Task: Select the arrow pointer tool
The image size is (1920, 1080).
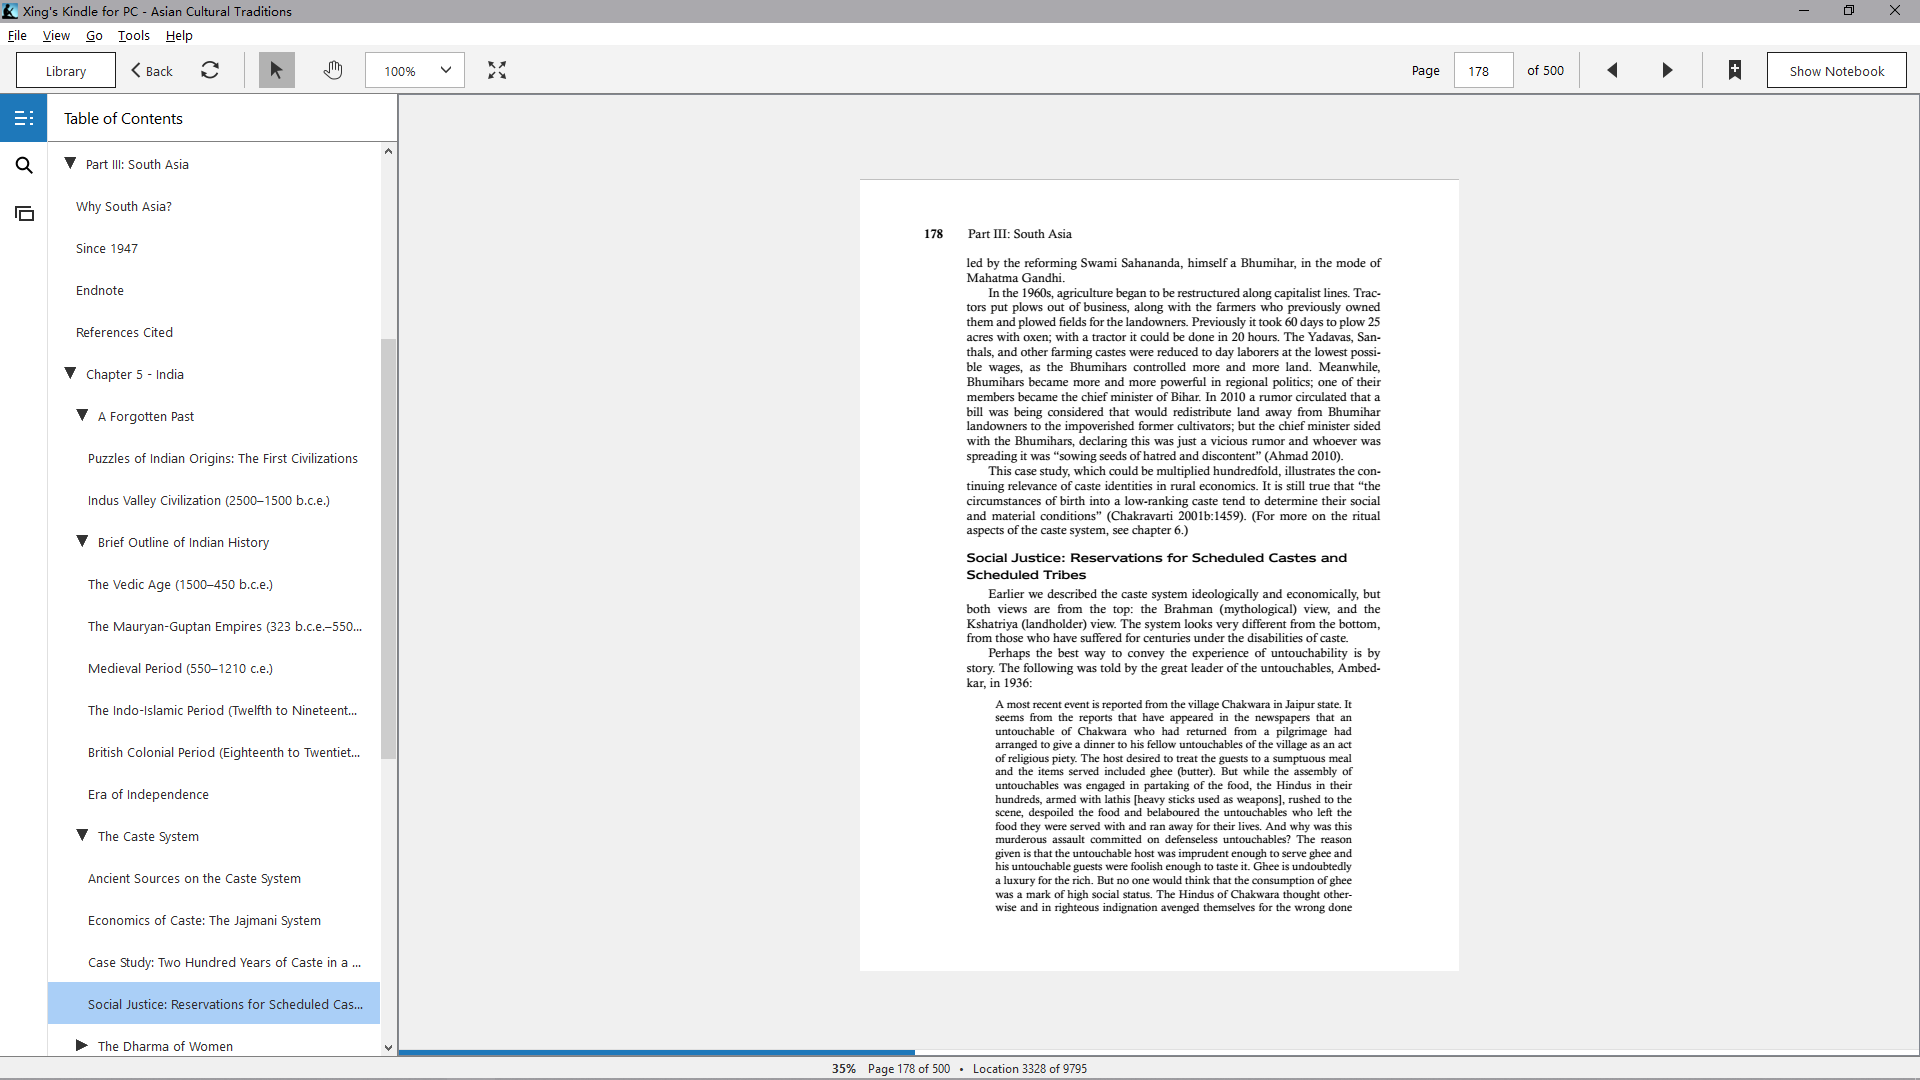Action: pyautogui.click(x=277, y=70)
